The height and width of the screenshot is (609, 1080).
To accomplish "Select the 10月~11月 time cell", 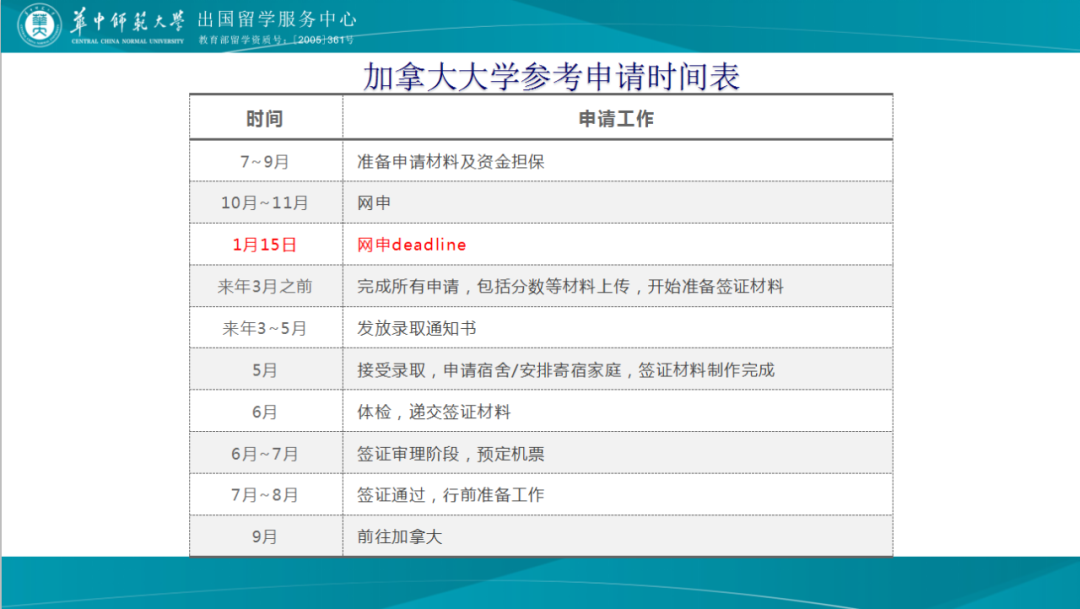I will 265,203.
